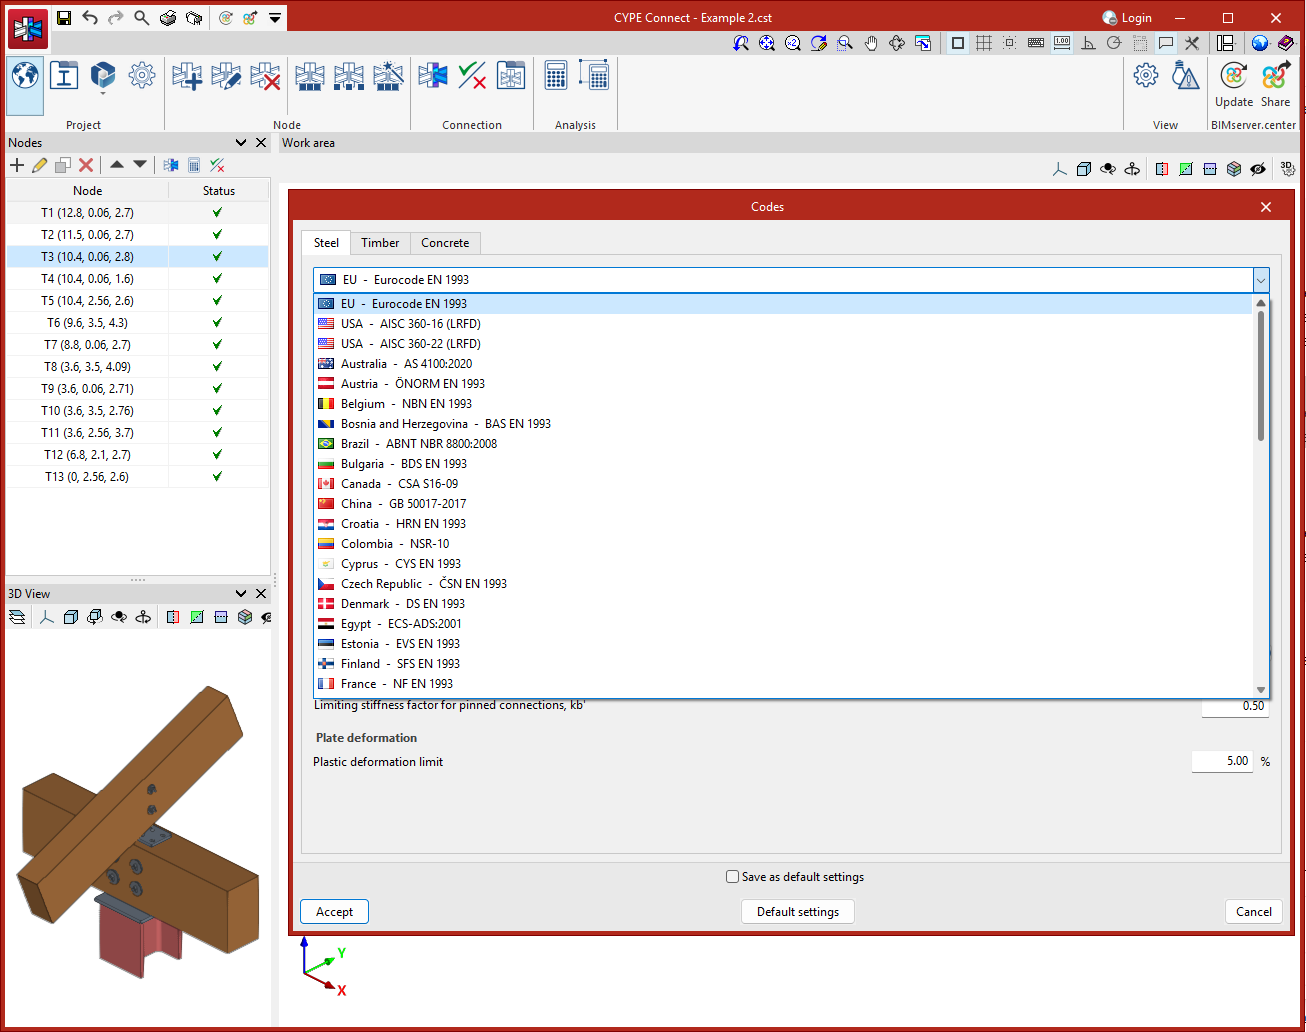Switch to the Timber tab

pyautogui.click(x=380, y=243)
